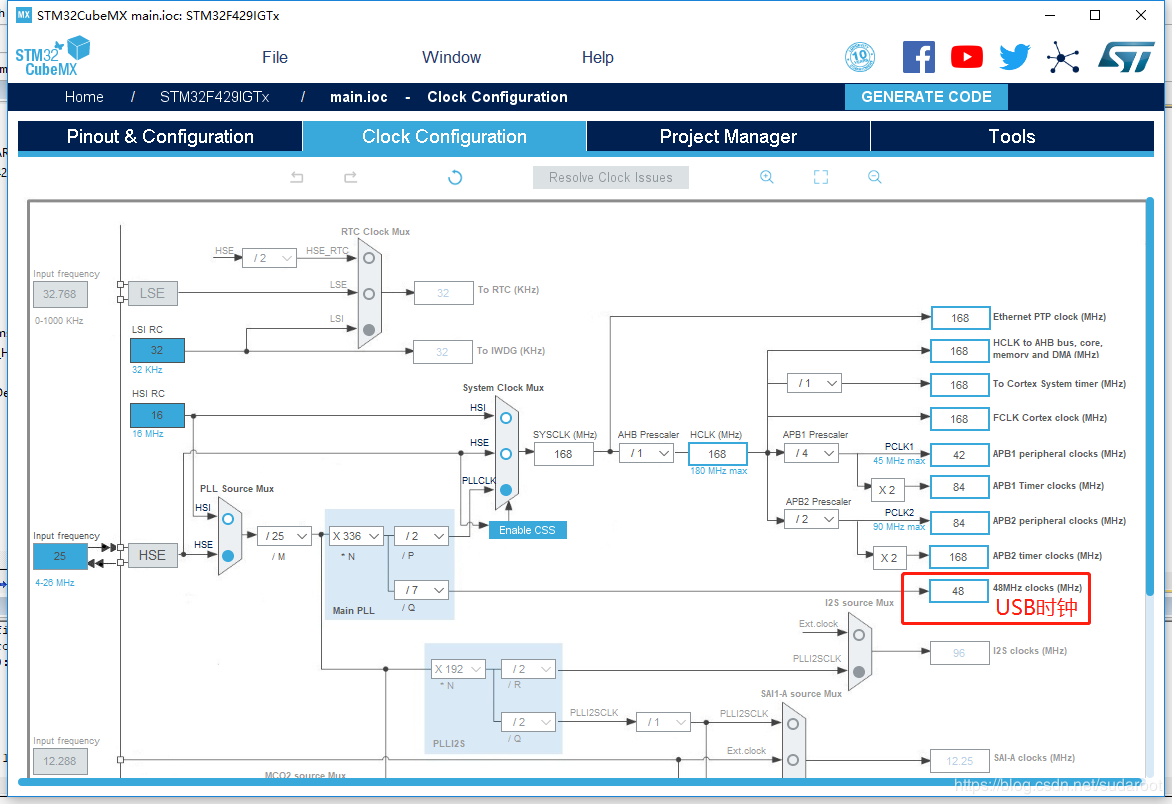Viewport: 1172px width, 804px height.
Task: Click the ST community network icon
Action: [1063, 57]
